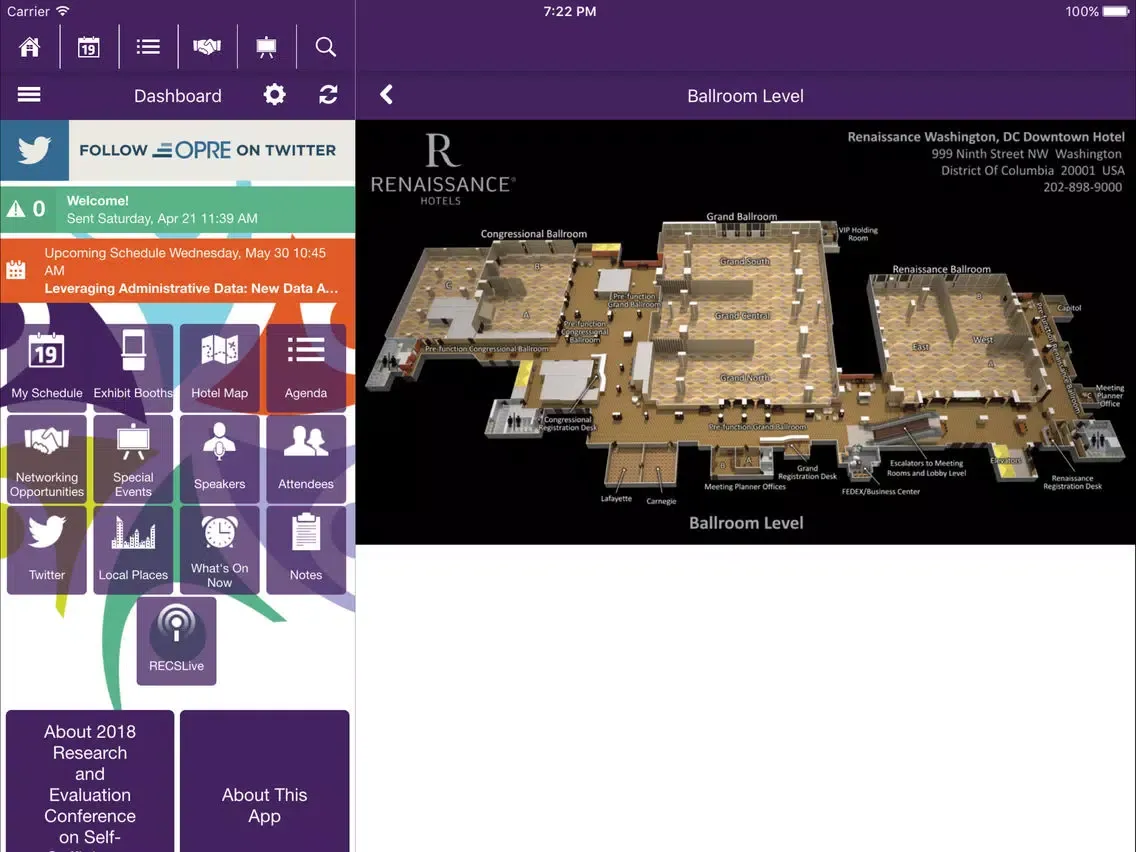Tap the 999 Ninth Street NW address line
This screenshot has height=852, width=1136.
coord(1026,154)
